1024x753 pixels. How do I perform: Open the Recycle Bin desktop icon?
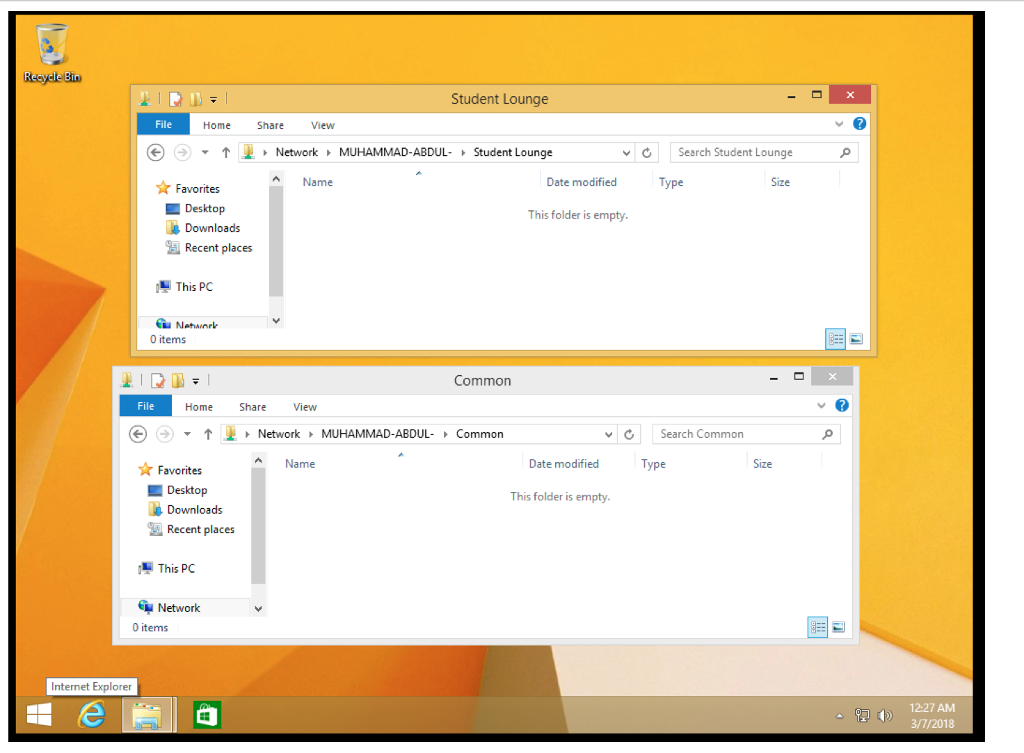click(52, 54)
